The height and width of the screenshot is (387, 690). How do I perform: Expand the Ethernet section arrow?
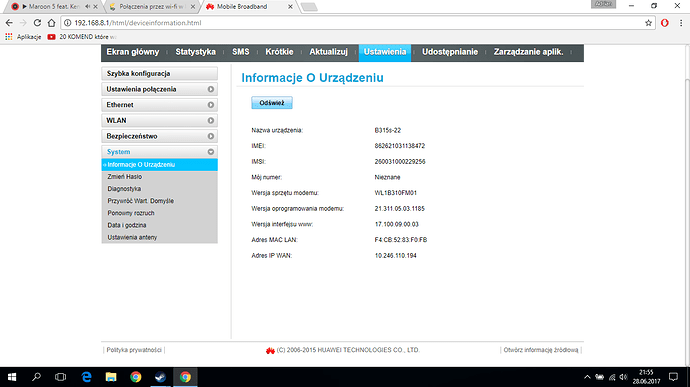(211, 105)
